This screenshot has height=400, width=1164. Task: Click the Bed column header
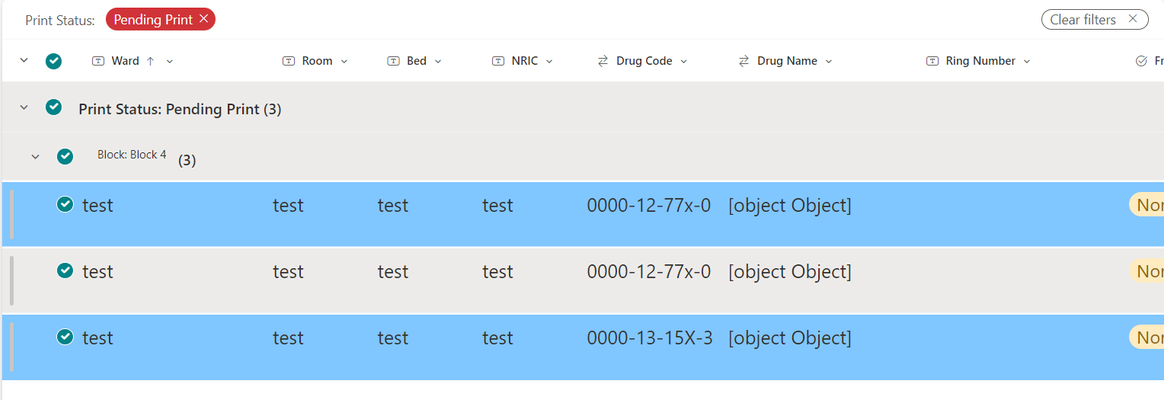pyautogui.click(x=415, y=61)
